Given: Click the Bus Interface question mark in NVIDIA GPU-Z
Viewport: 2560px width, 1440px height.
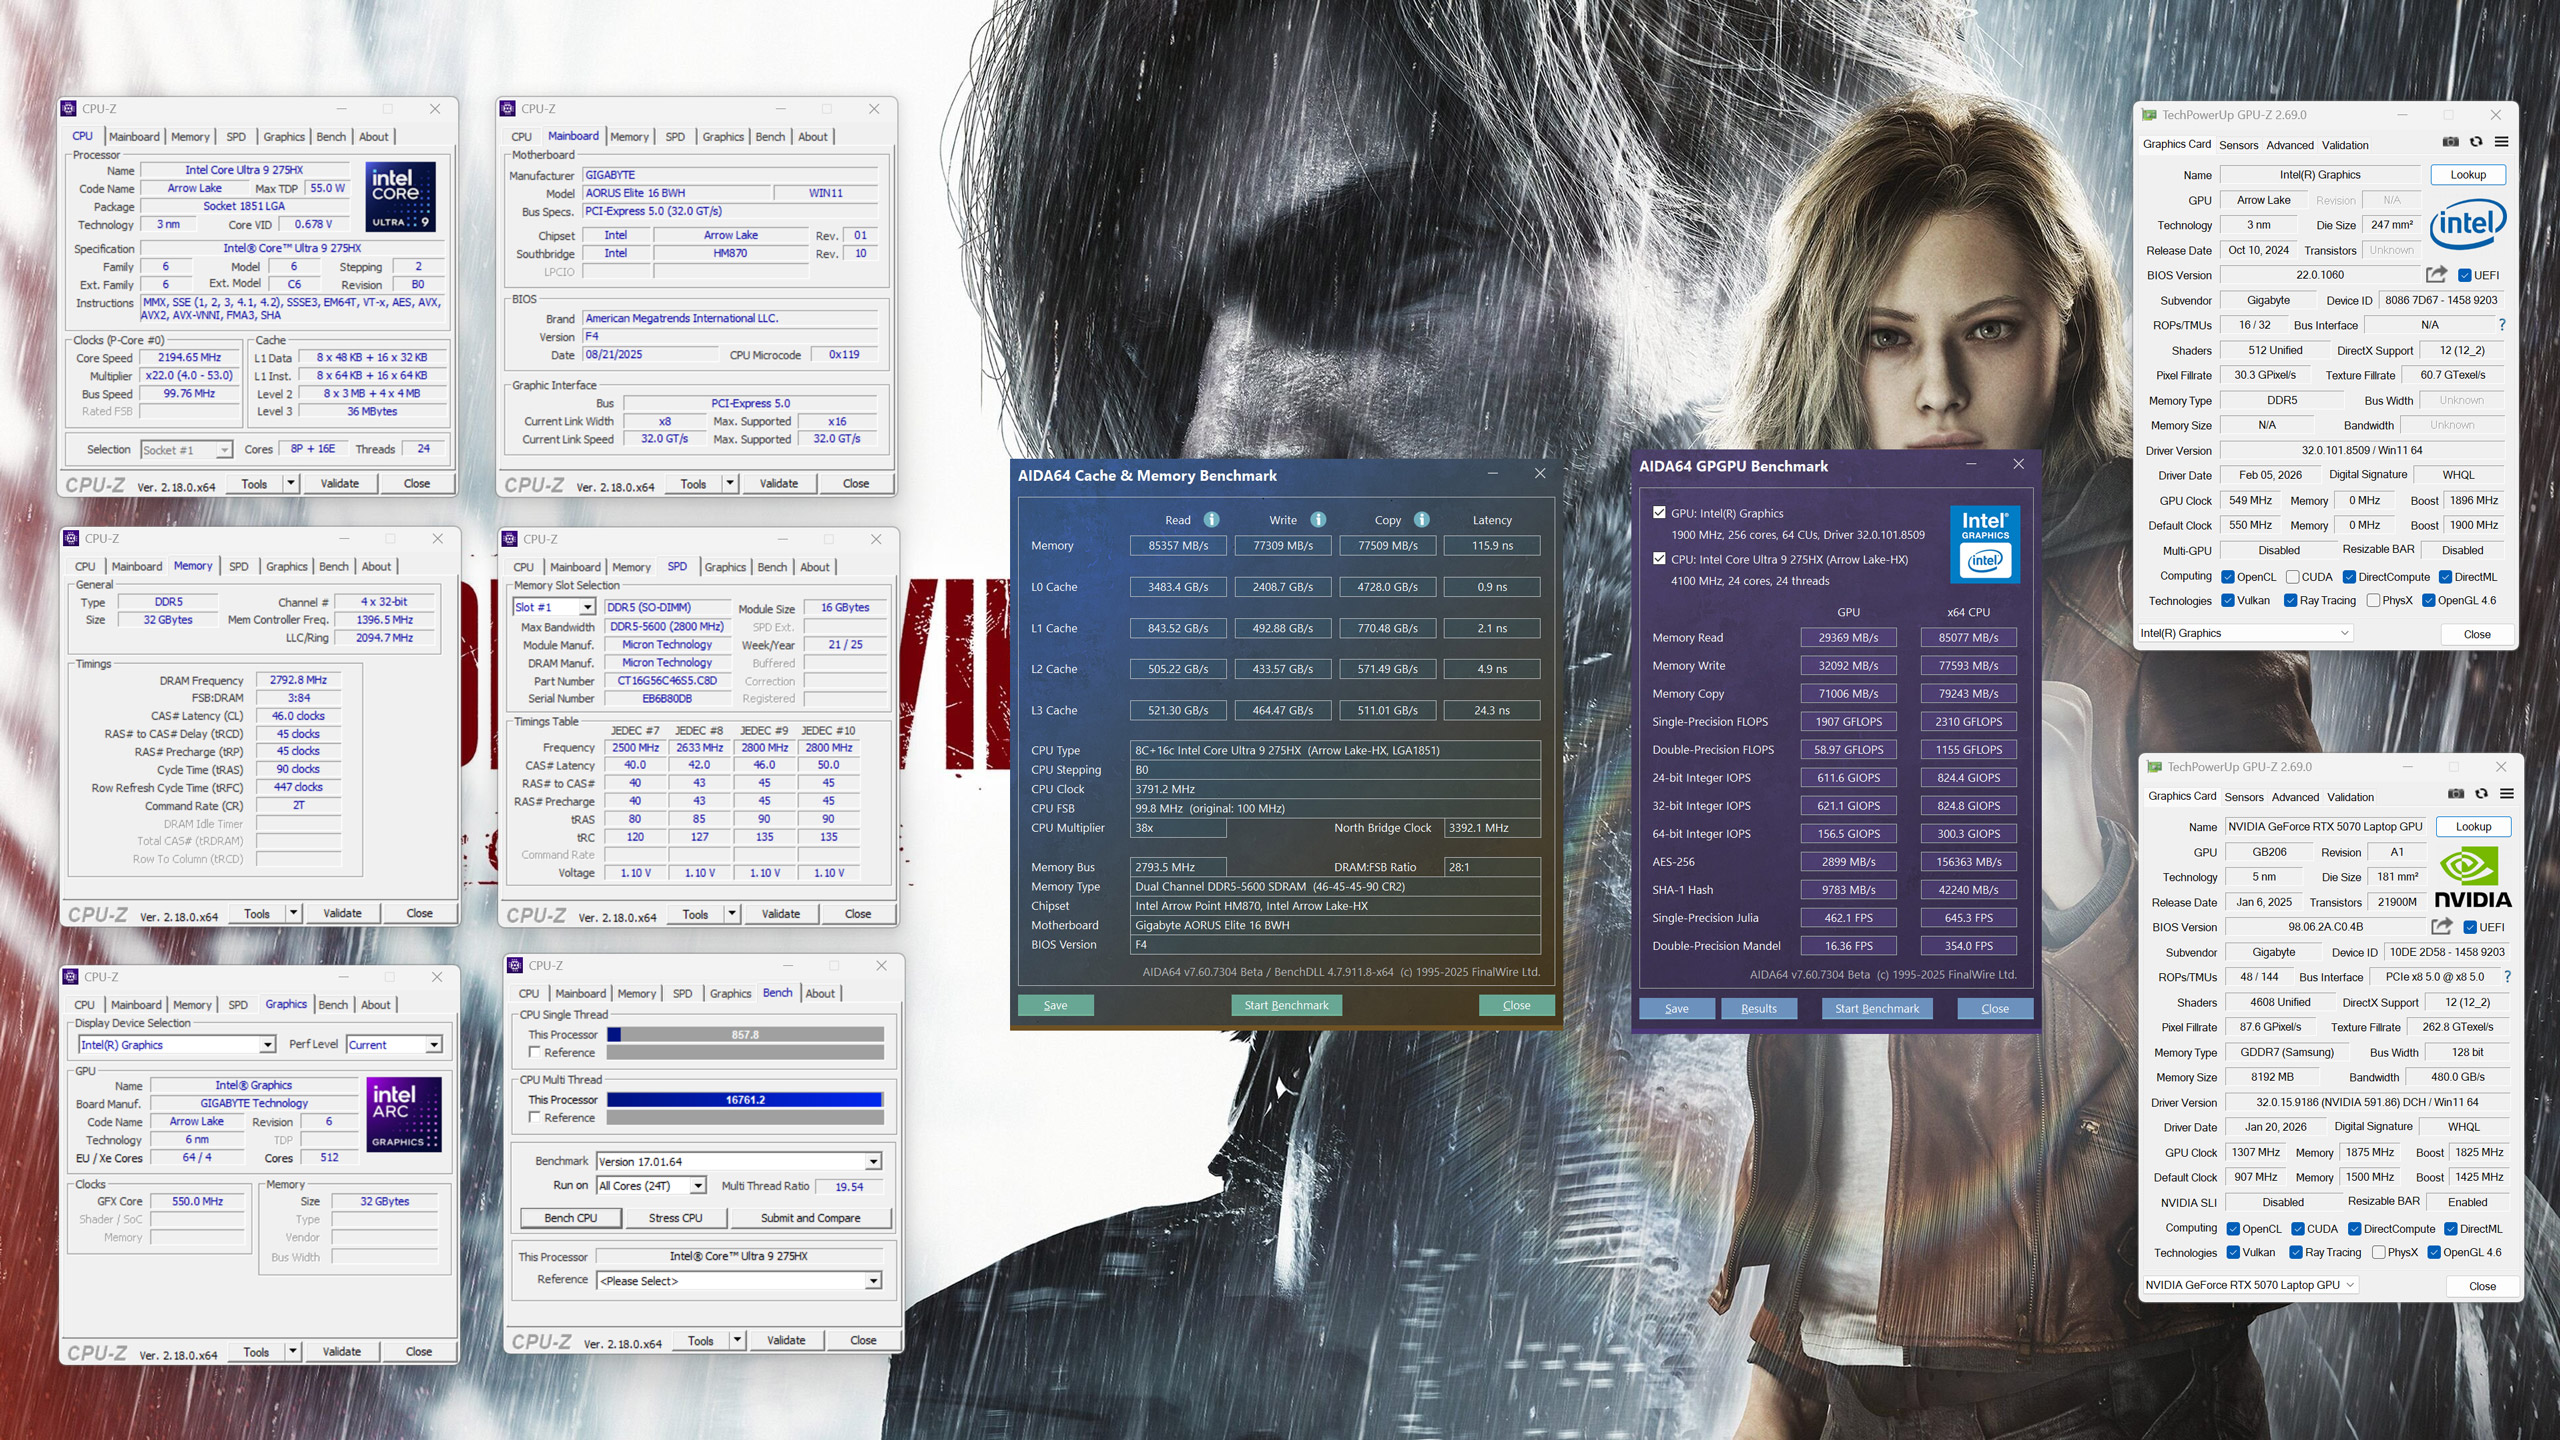Looking at the screenshot, I should 2507,977.
